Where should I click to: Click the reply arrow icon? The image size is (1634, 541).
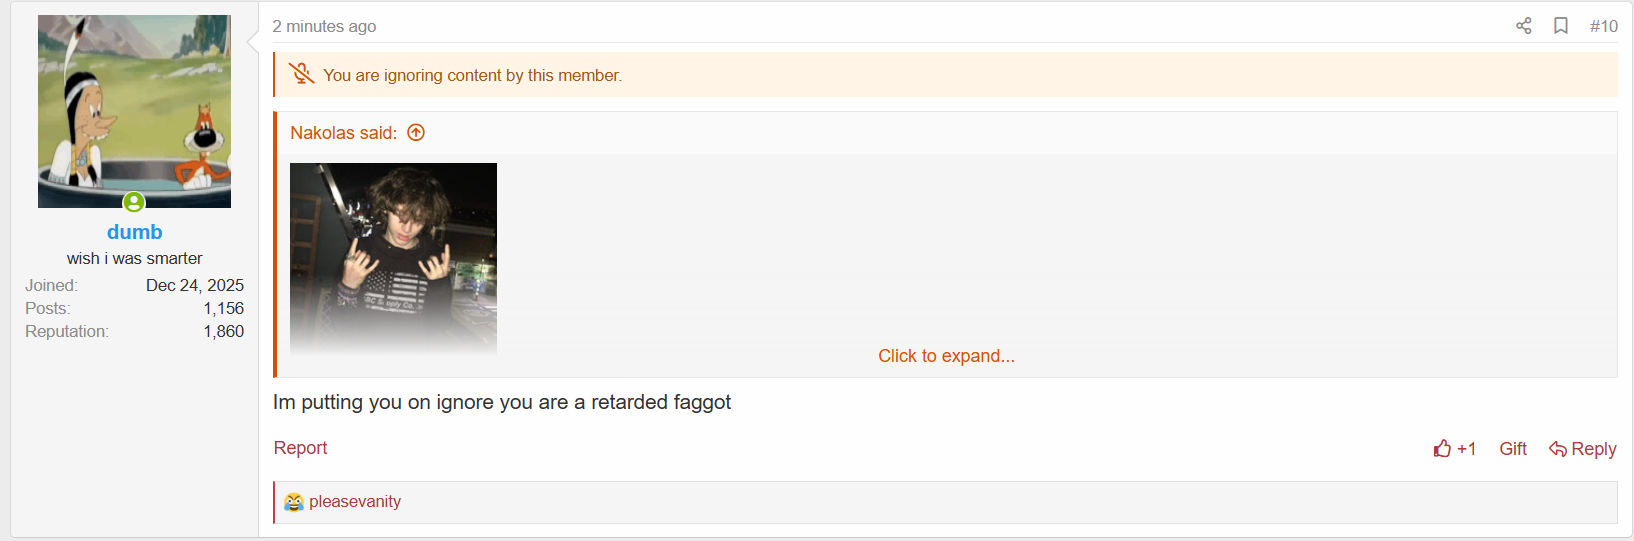[1558, 449]
